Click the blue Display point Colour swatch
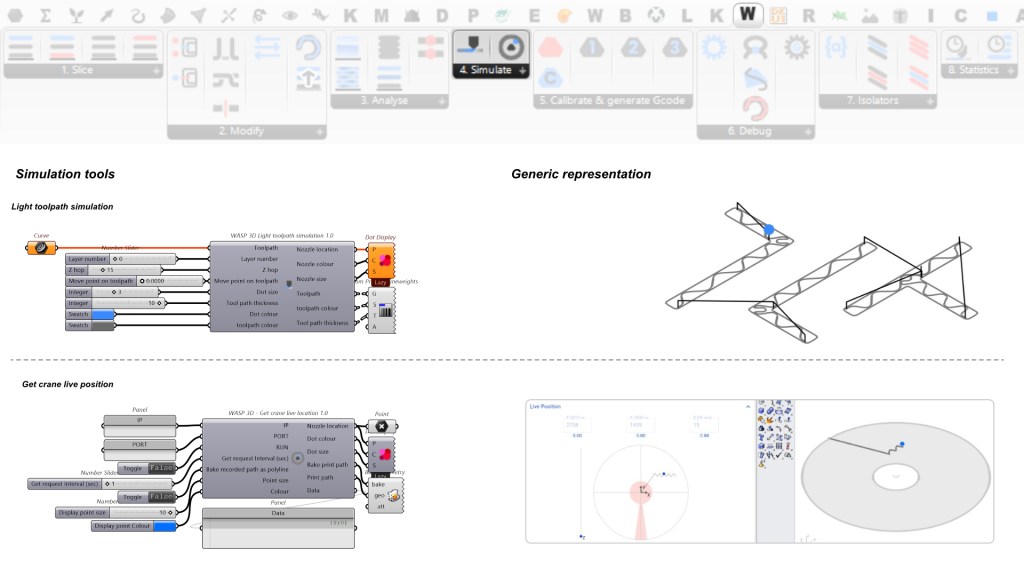Image resolution: width=1024 pixels, height=576 pixels. pos(164,525)
